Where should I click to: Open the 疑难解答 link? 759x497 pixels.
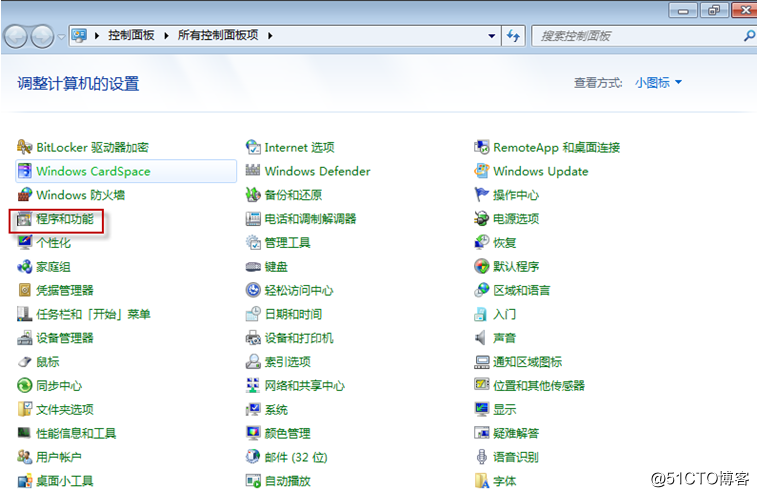(516, 433)
